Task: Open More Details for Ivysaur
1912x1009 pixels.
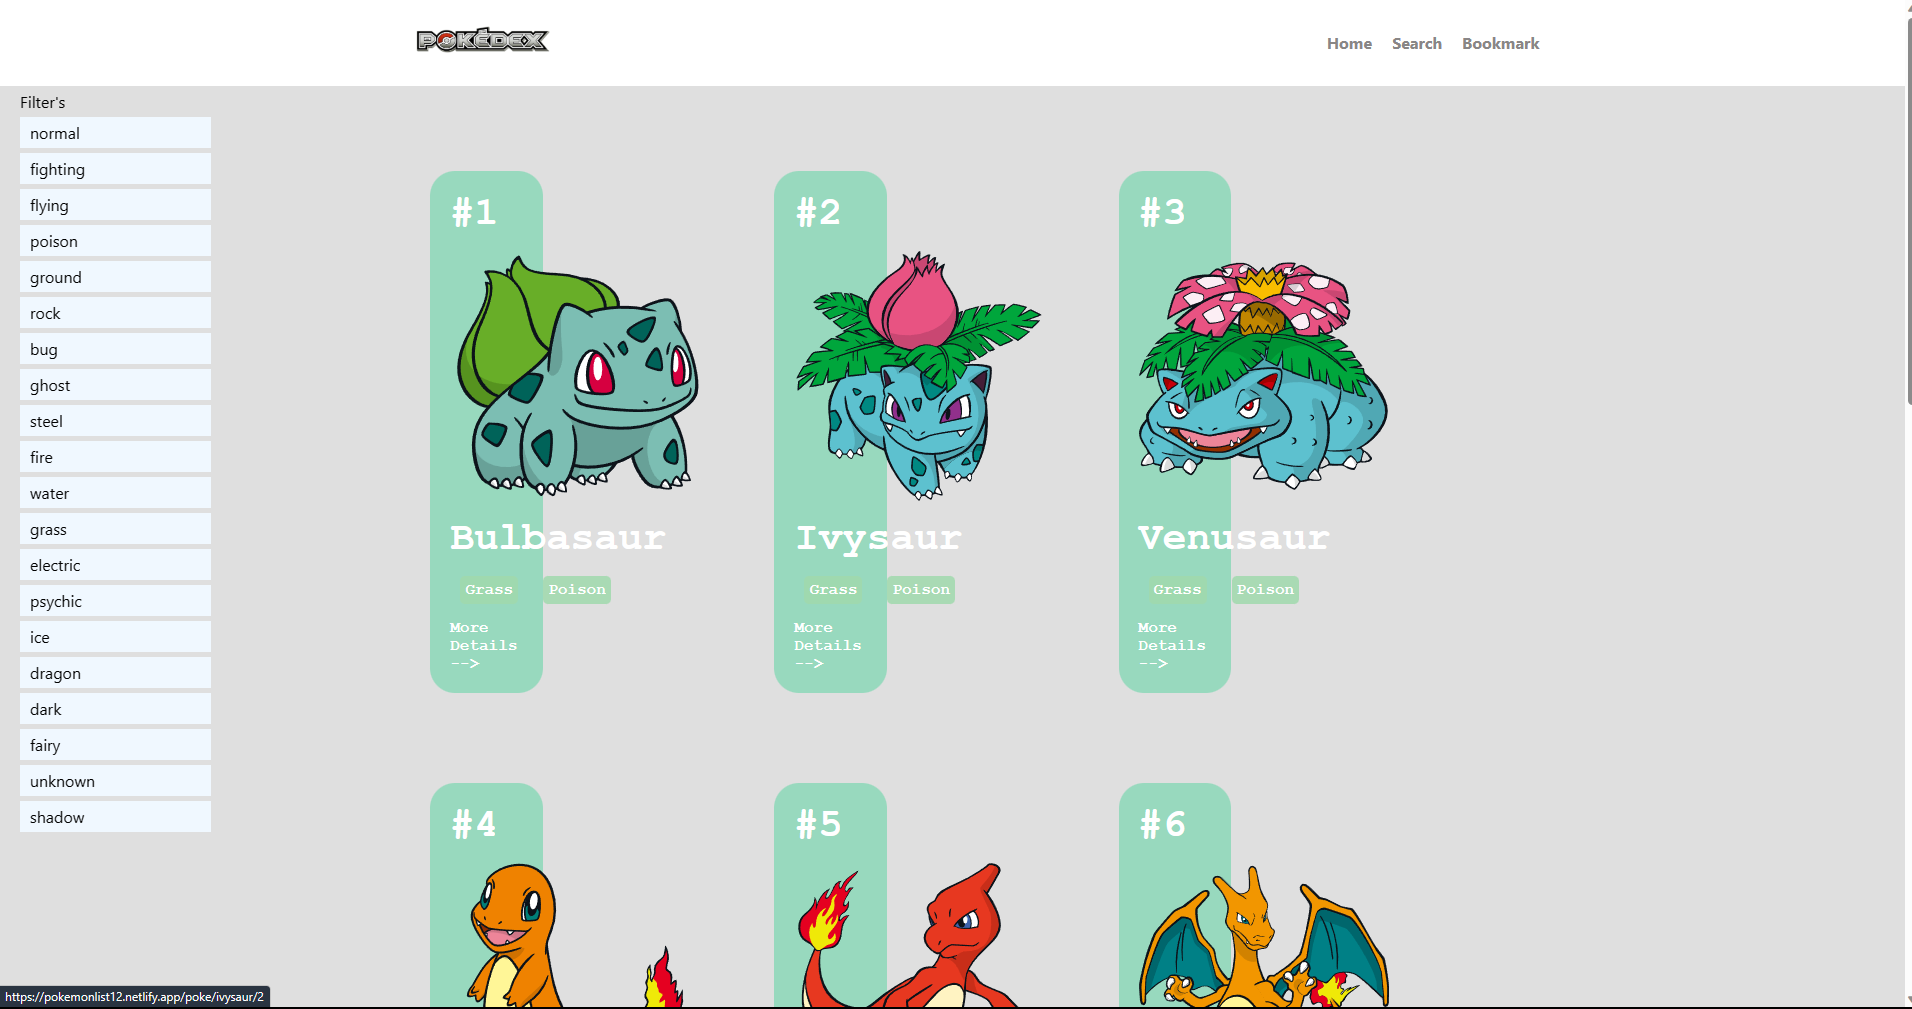Action: (827, 645)
